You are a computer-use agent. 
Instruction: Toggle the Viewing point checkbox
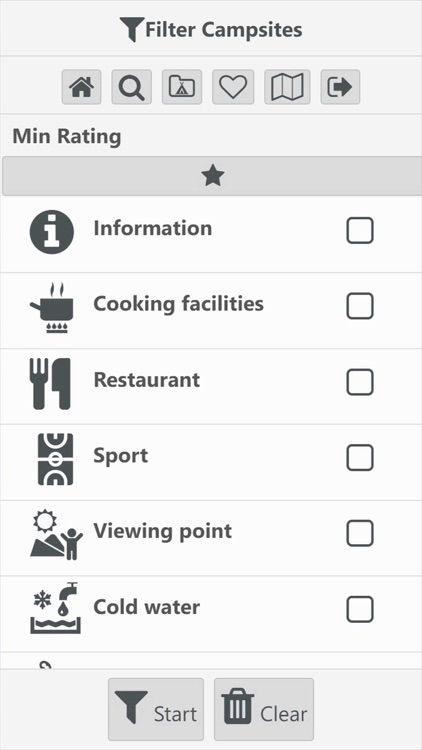point(360,533)
